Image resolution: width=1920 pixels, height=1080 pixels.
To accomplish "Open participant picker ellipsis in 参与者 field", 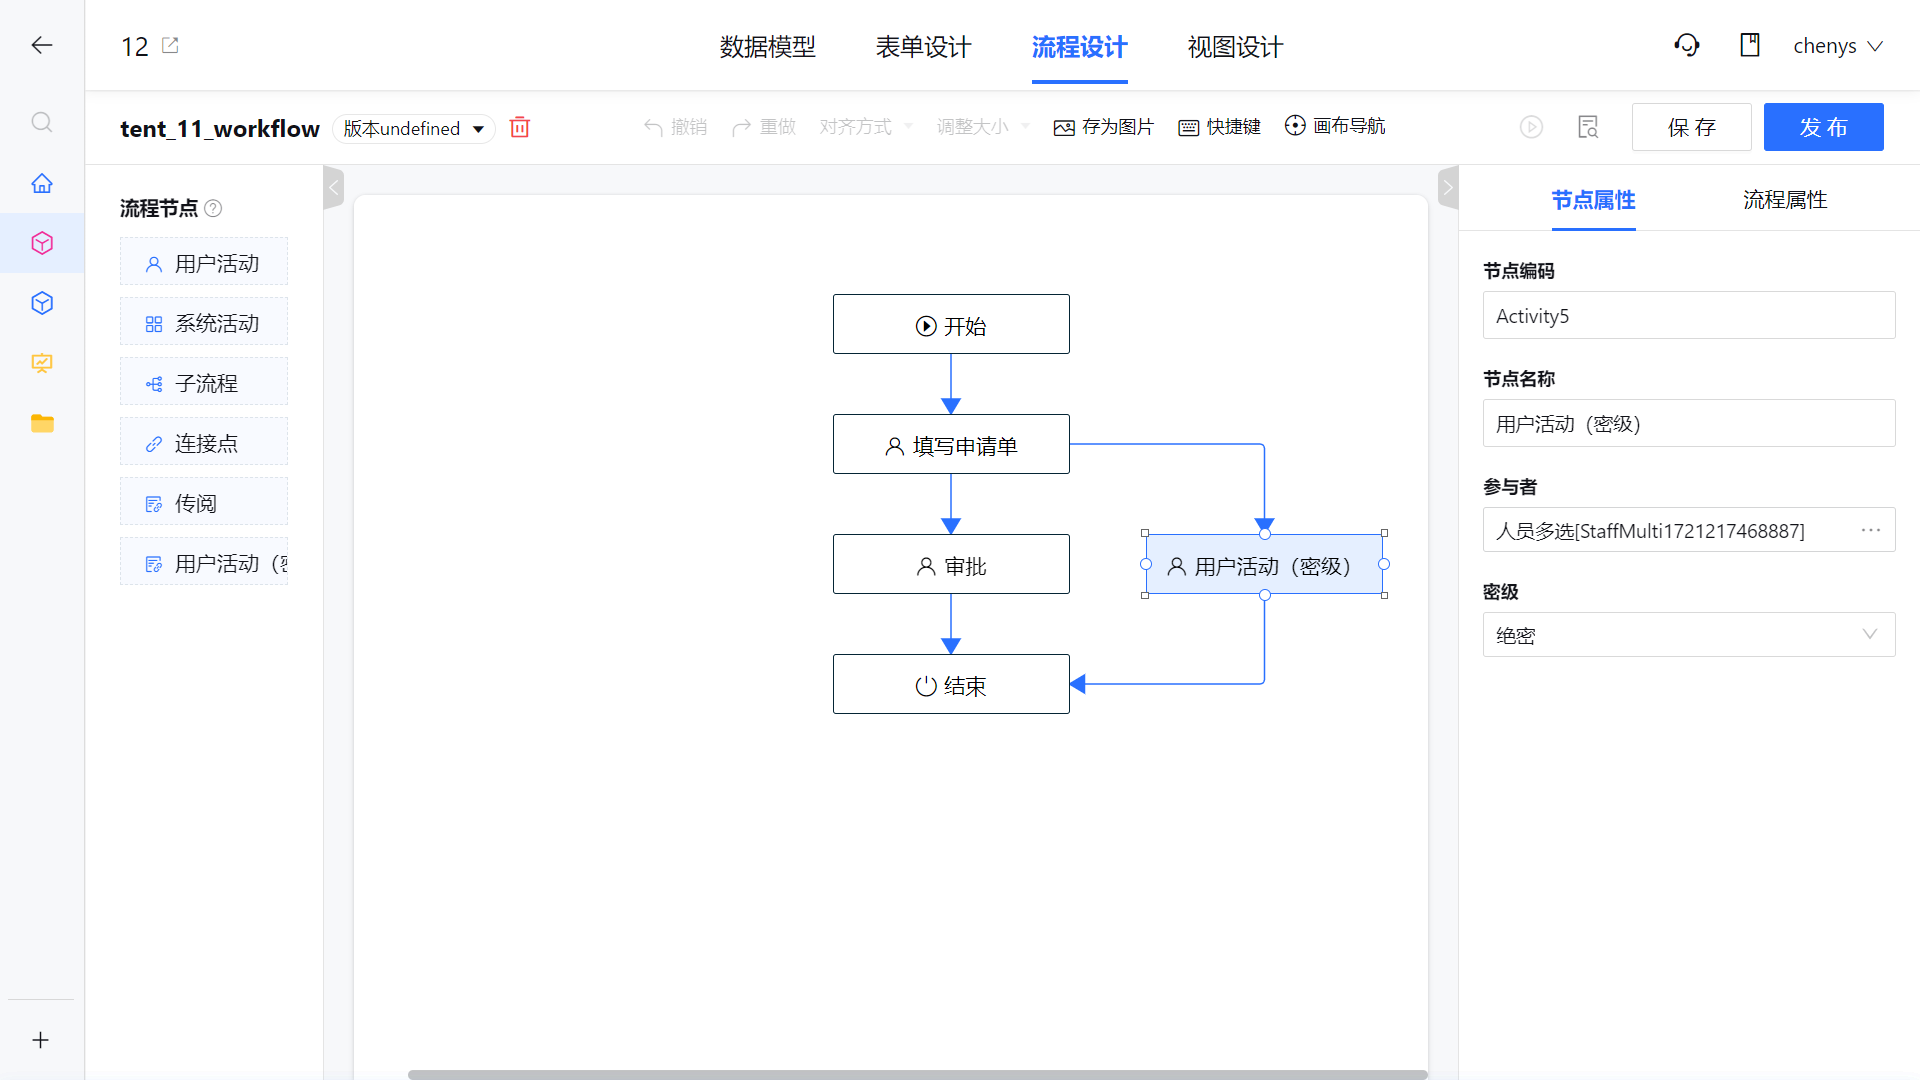I will coord(1871,530).
